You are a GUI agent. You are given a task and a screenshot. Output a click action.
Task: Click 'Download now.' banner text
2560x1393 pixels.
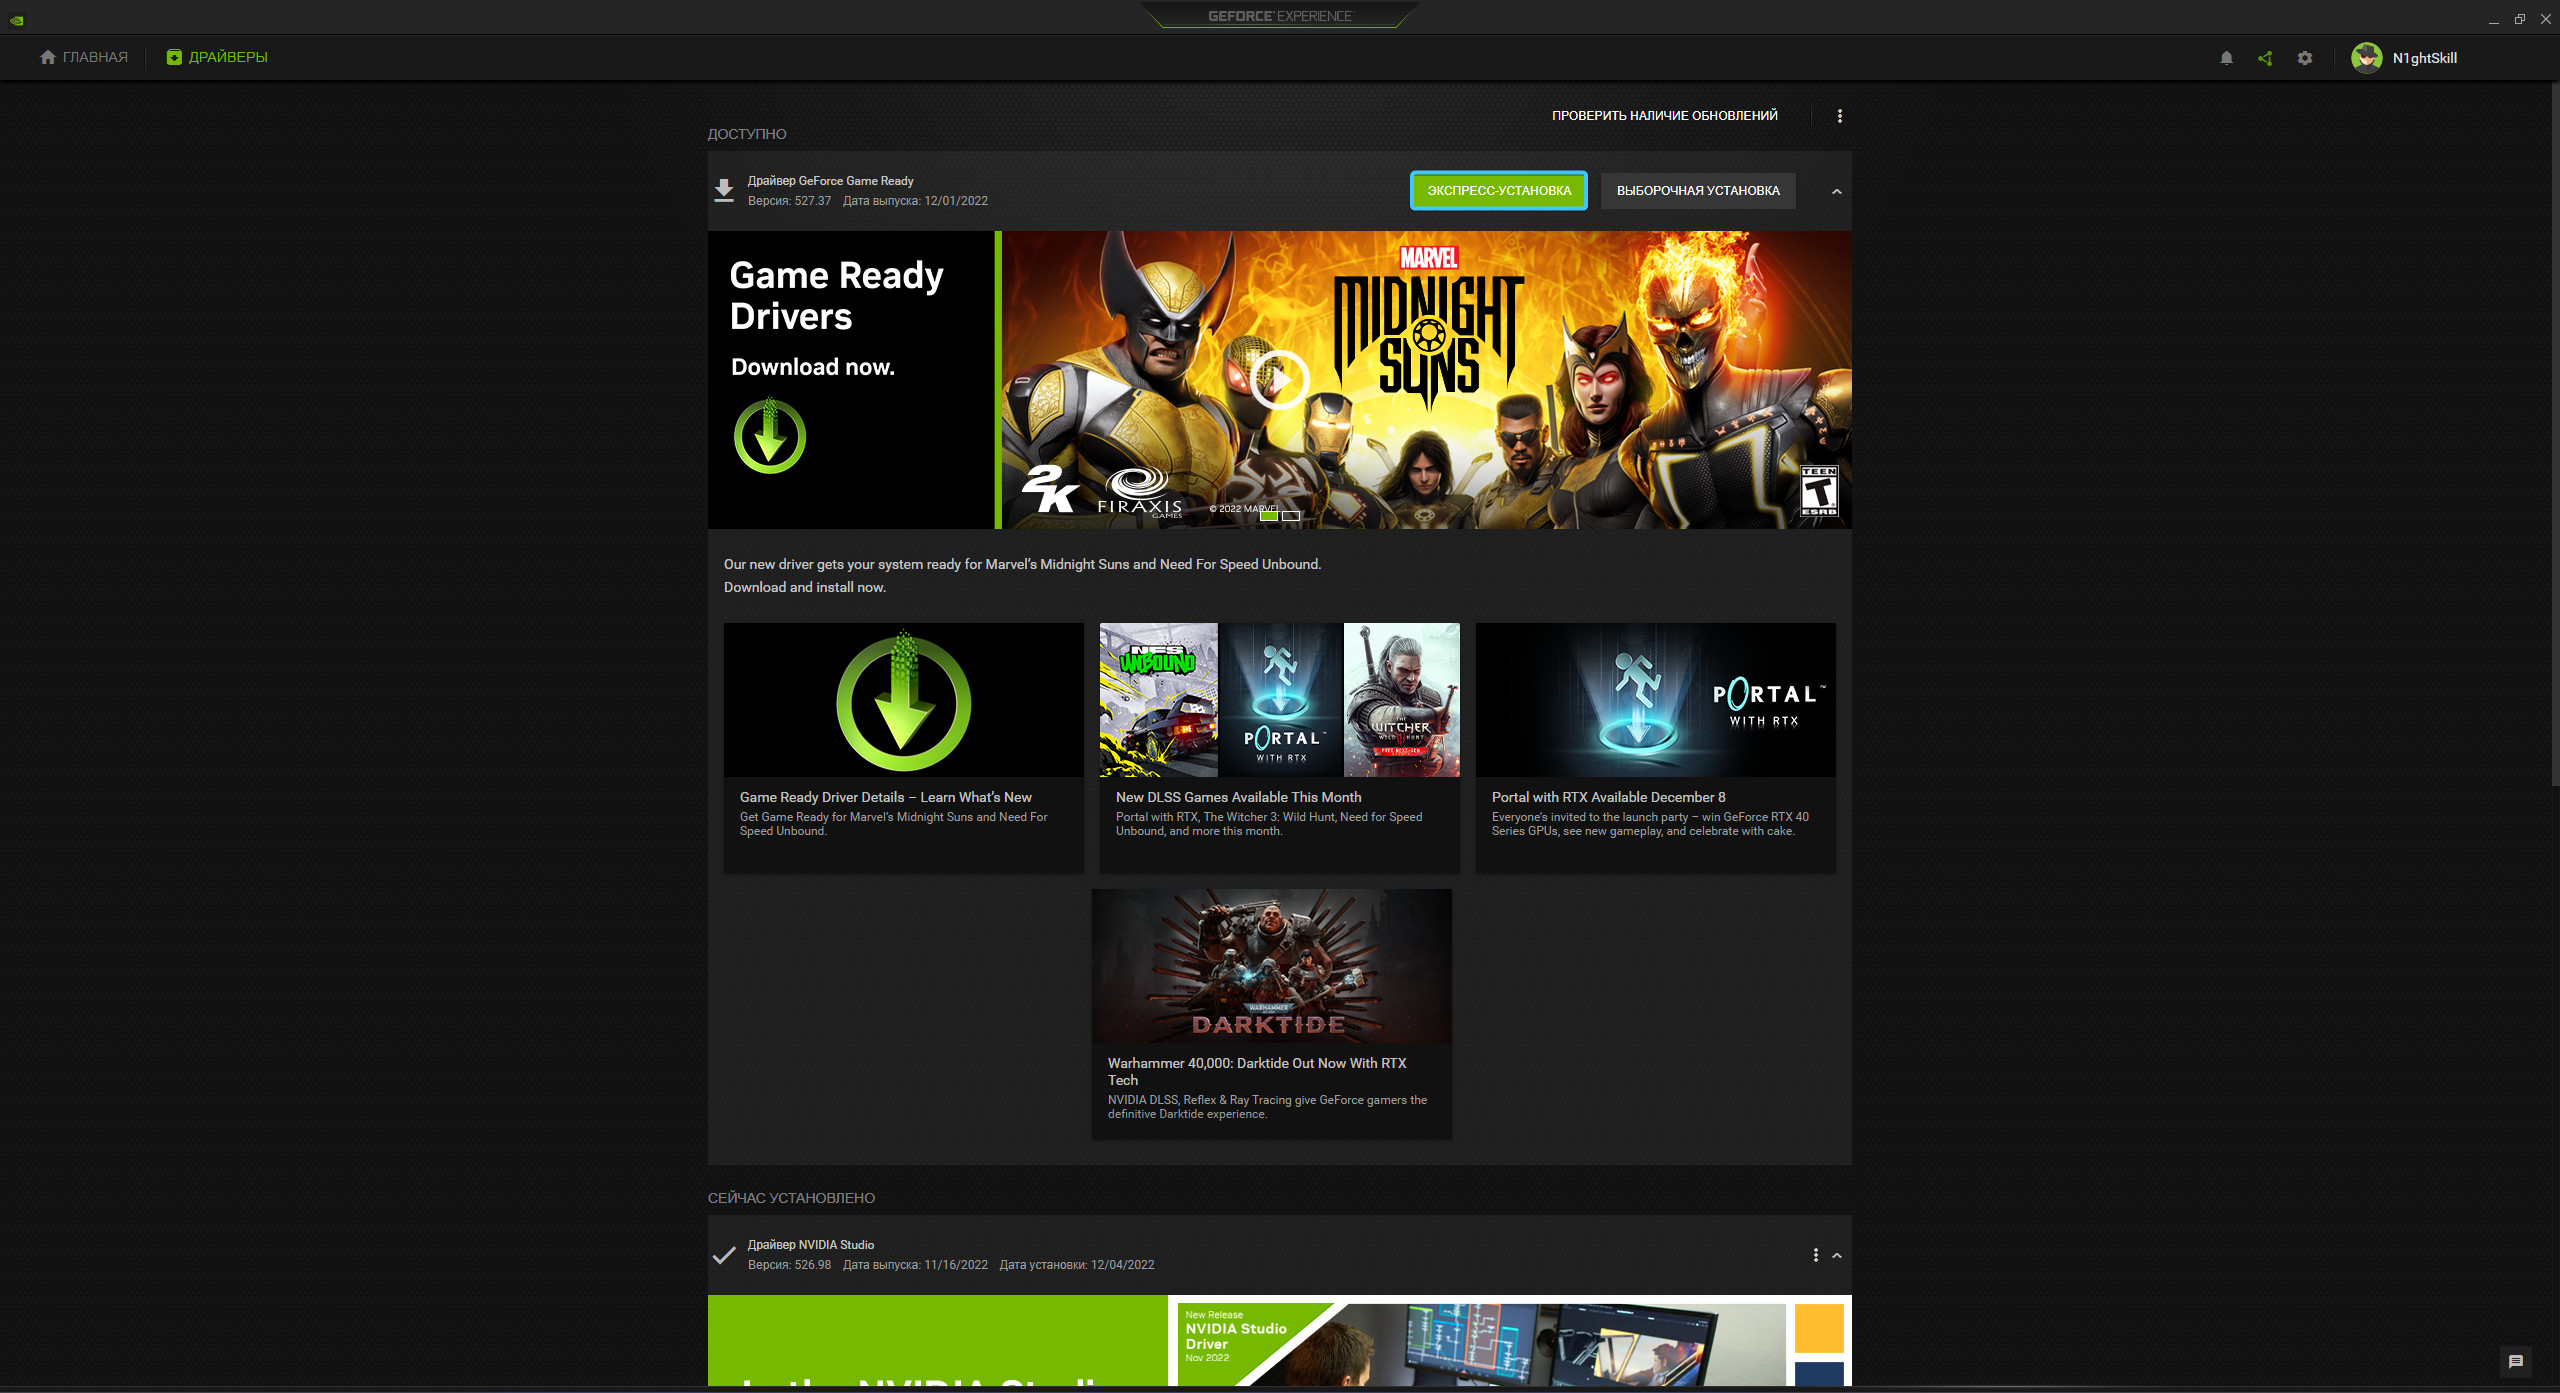(813, 367)
